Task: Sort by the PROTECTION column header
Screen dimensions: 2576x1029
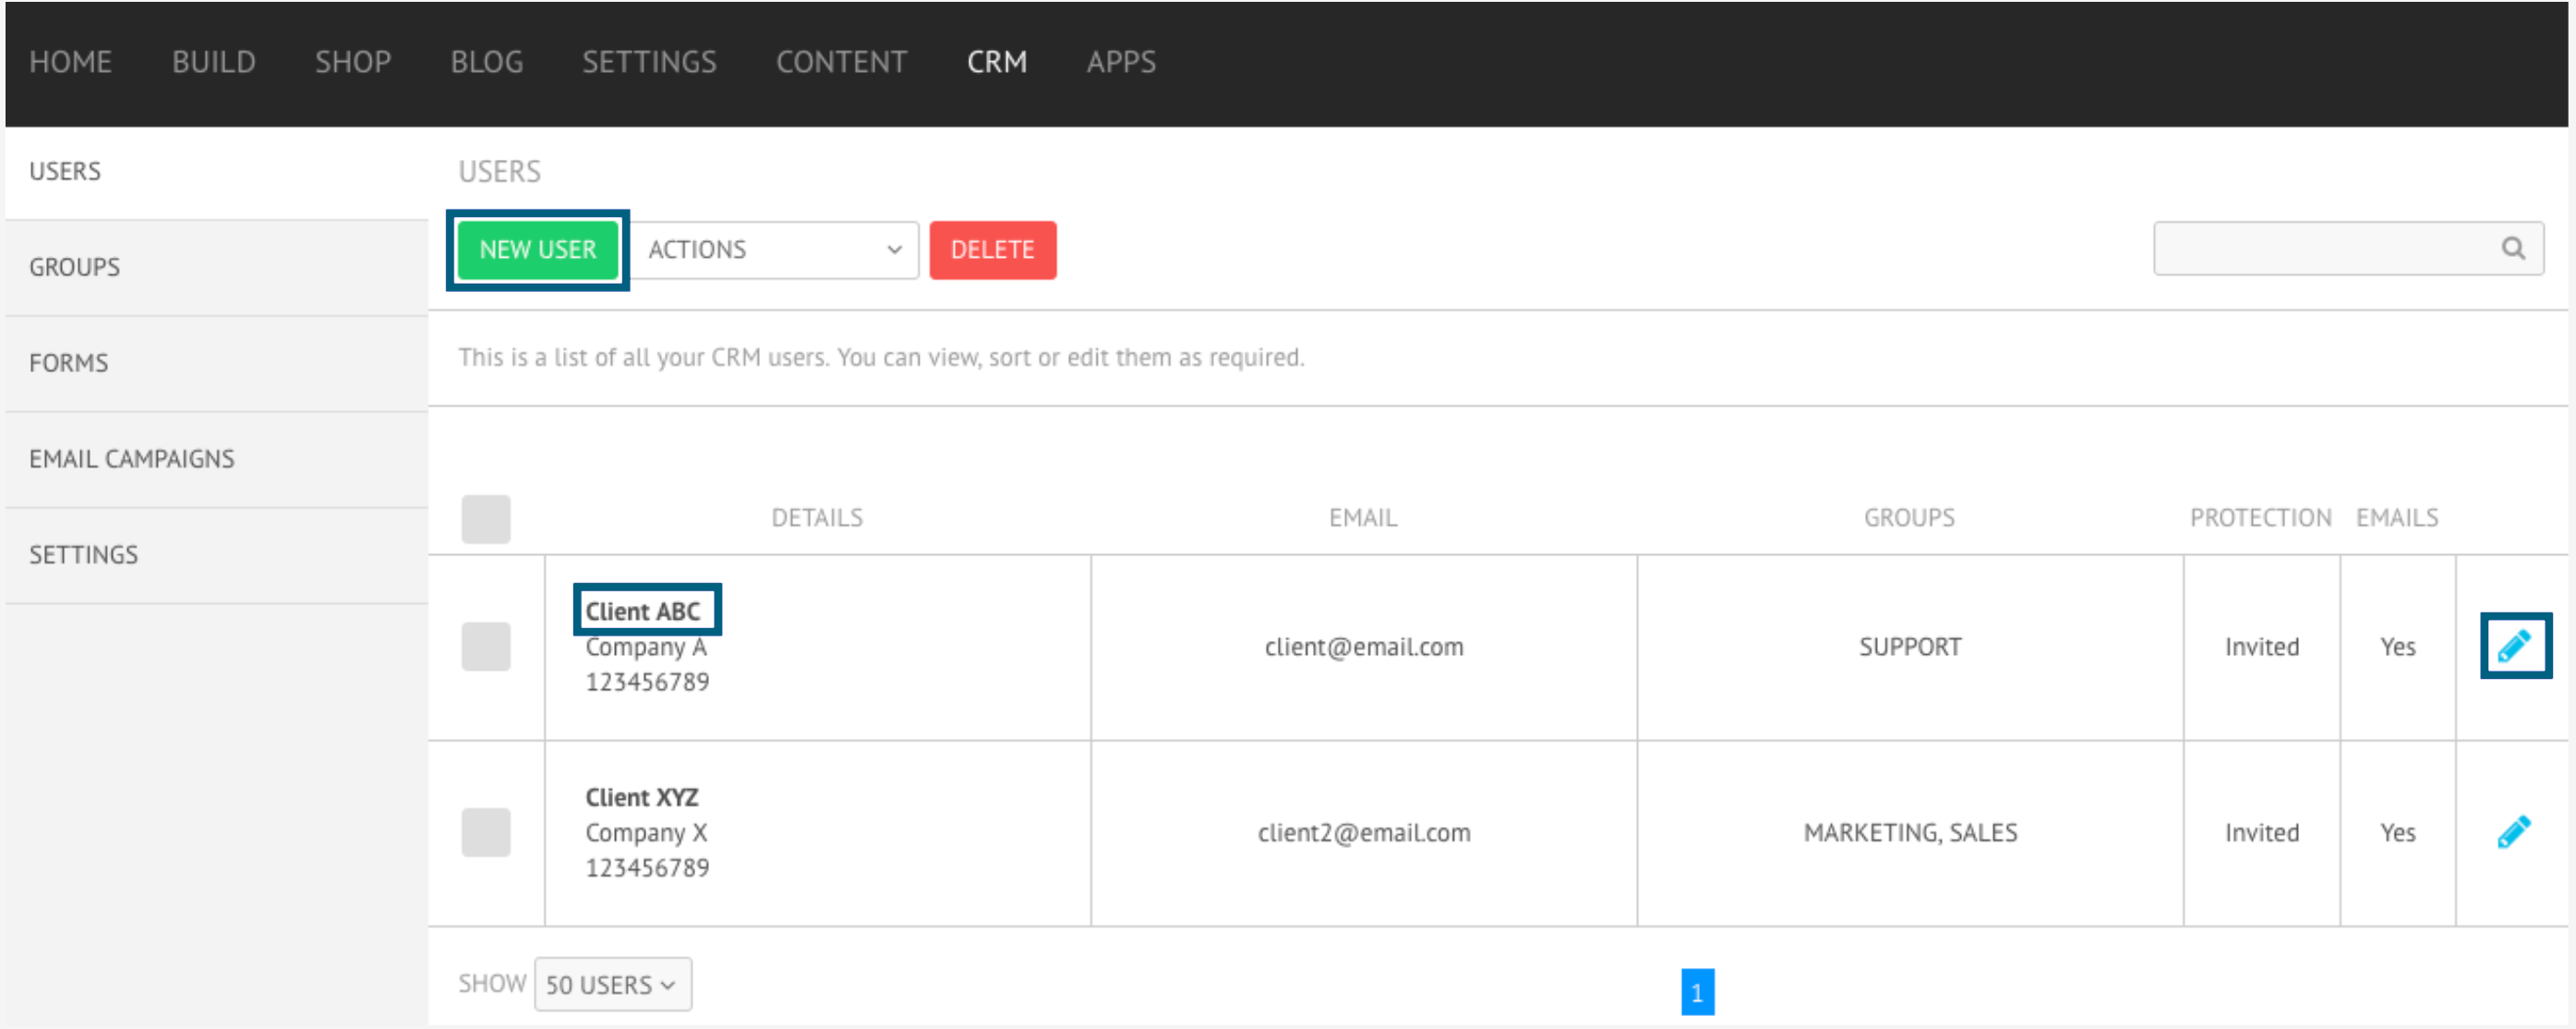Action: (x=2261, y=518)
